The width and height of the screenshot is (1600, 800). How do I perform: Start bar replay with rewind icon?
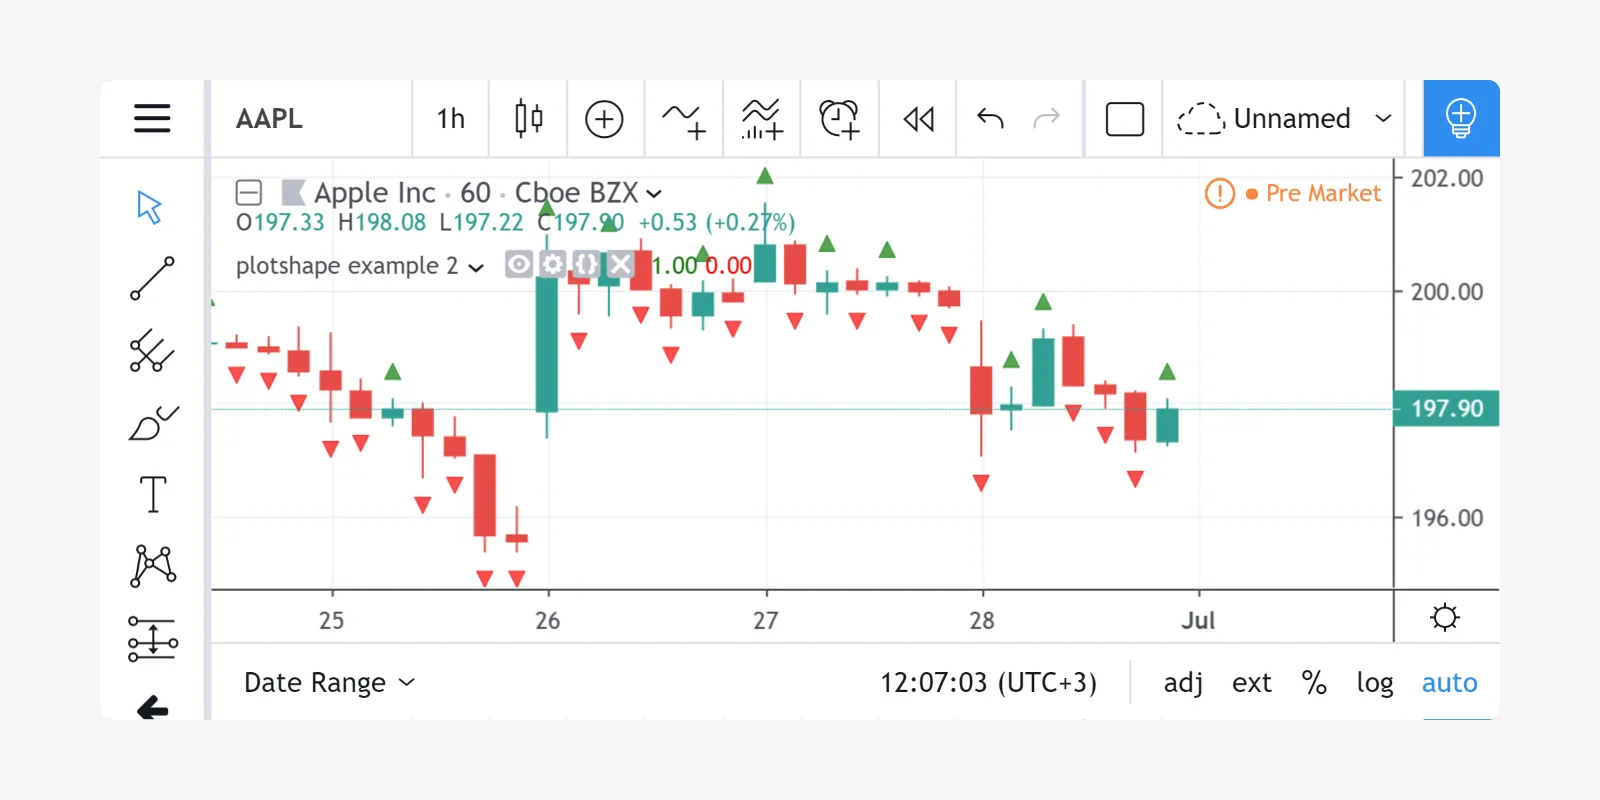(918, 118)
